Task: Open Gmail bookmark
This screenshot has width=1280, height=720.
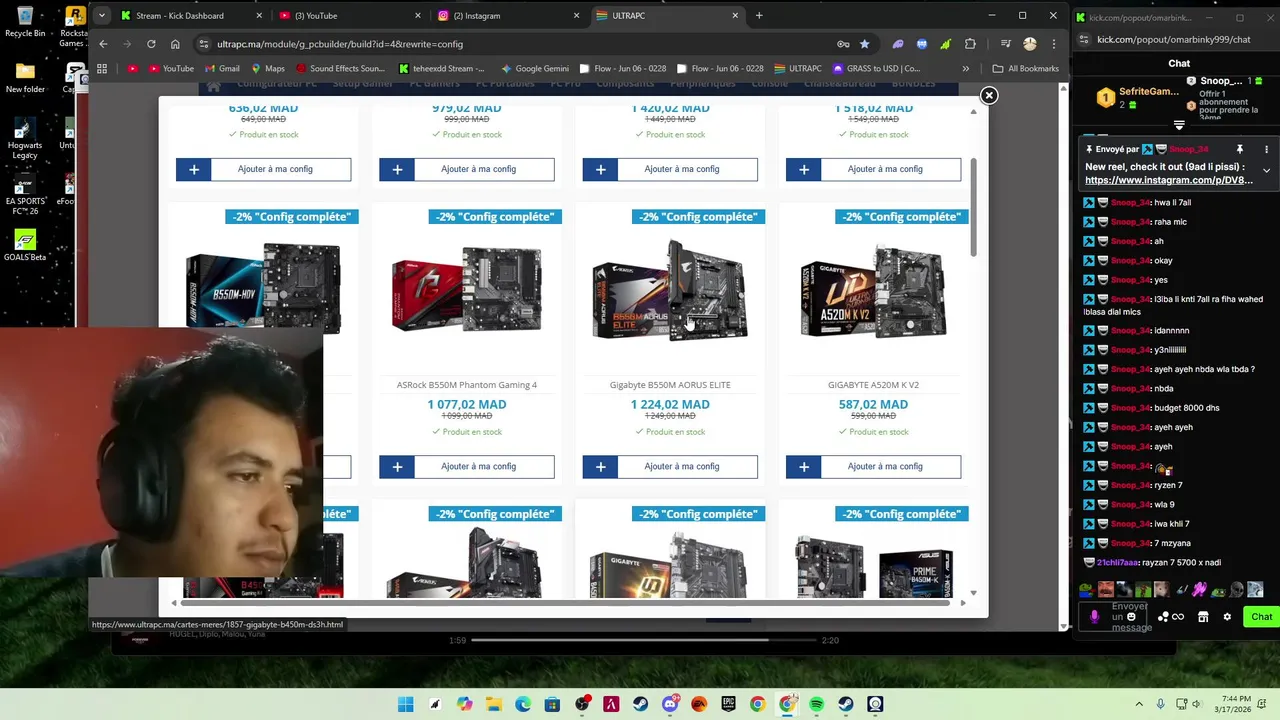Action: pyautogui.click(x=222, y=69)
